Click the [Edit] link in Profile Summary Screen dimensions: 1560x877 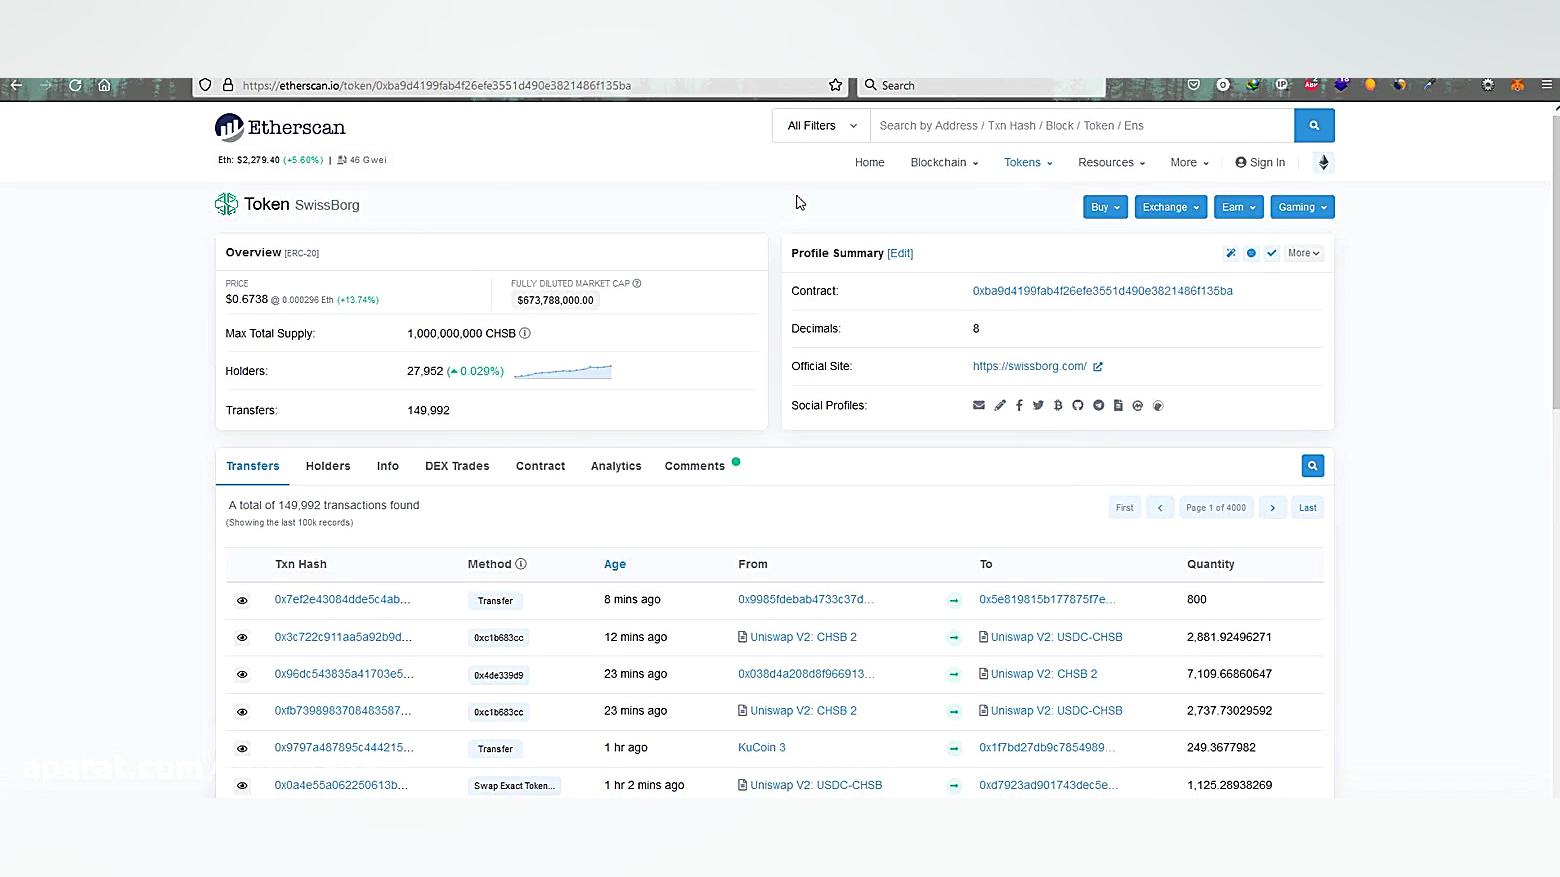click(900, 253)
